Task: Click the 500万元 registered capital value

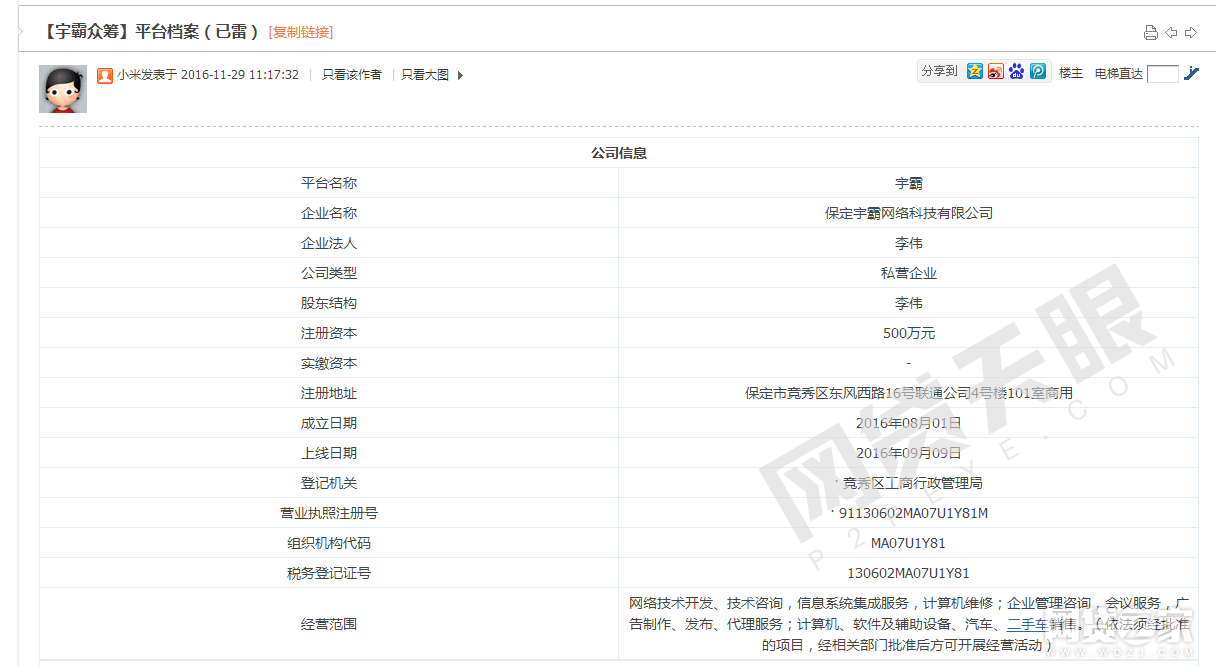Action: click(909, 333)
